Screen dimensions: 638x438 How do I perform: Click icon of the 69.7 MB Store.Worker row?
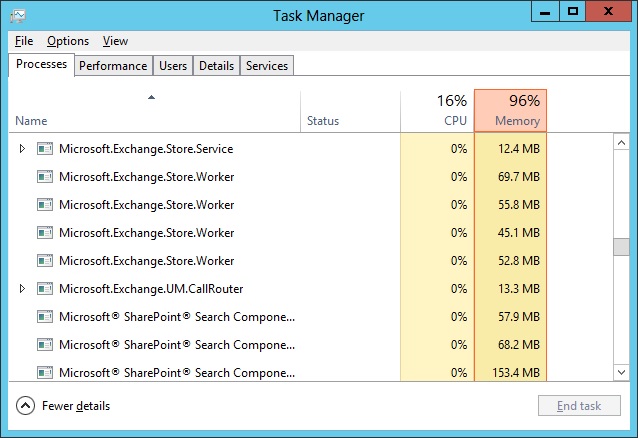pos(45,177)
